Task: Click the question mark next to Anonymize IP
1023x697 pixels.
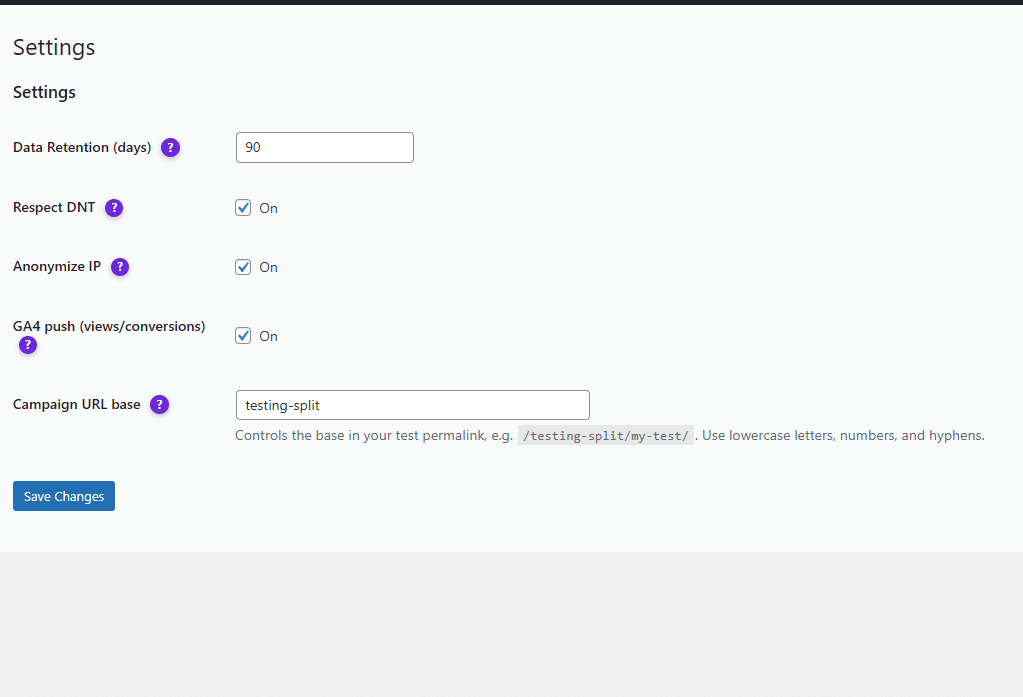Action: (x=120, y=267)
